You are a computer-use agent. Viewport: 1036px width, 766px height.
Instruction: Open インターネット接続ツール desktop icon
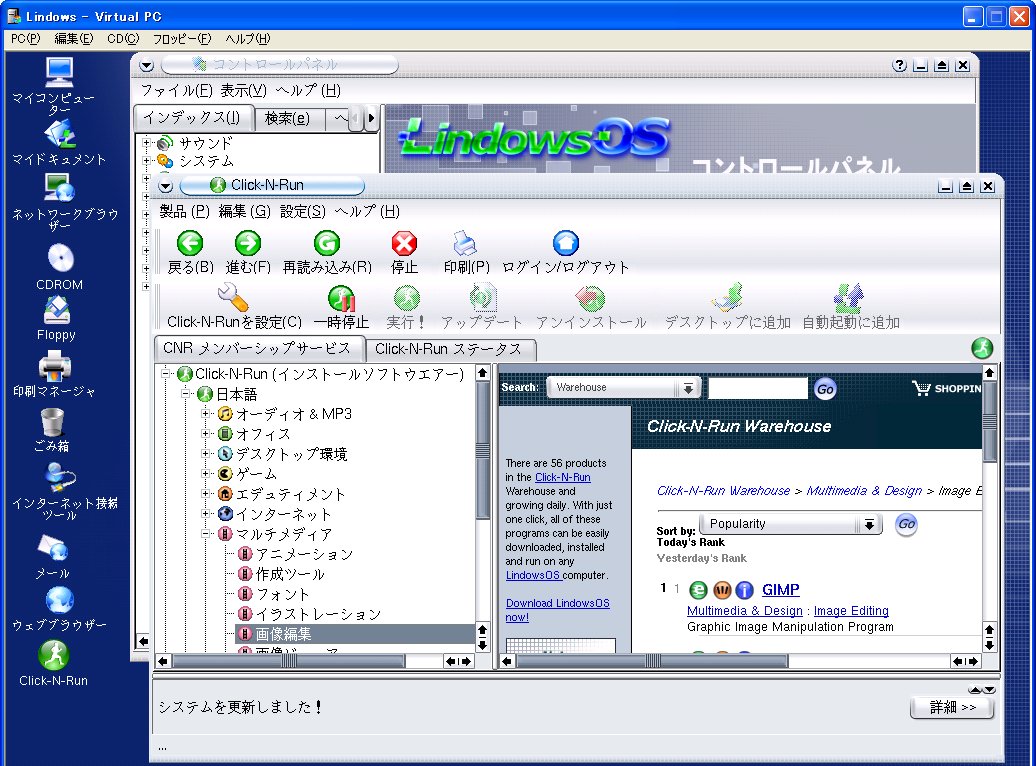(x=60, y=477)
